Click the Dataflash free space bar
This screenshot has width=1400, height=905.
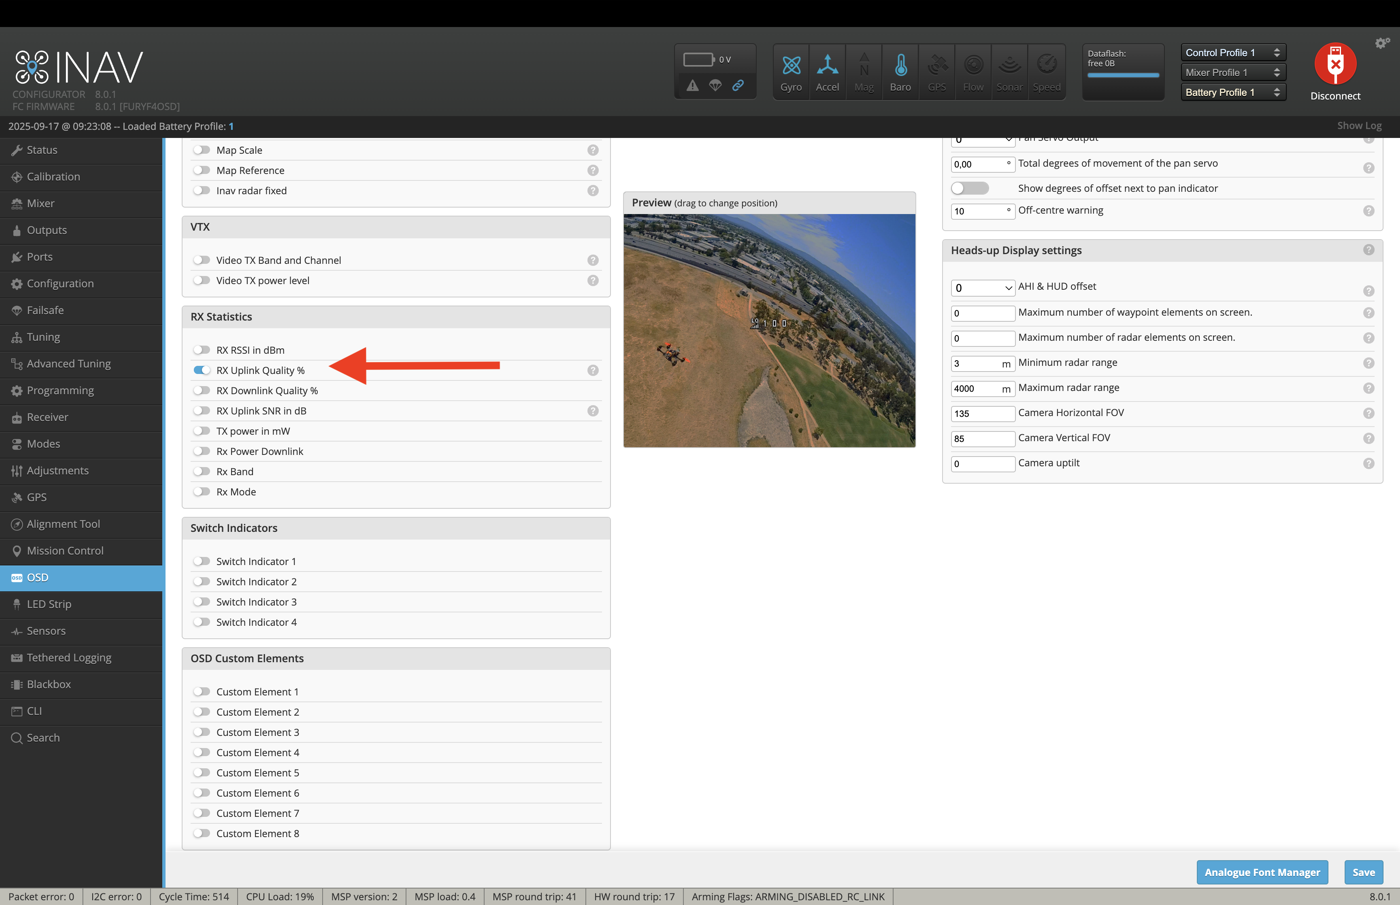click(x=1124, y=75)
